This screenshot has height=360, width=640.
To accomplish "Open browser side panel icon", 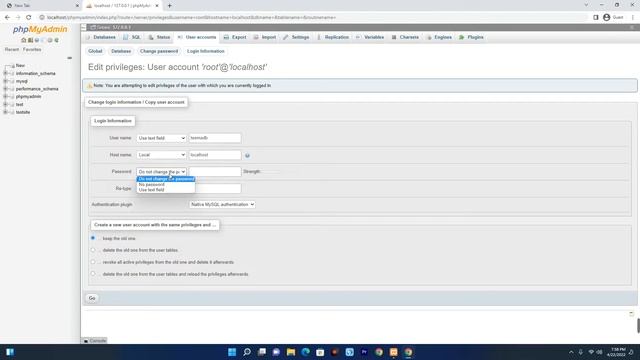I will (596, 18).
